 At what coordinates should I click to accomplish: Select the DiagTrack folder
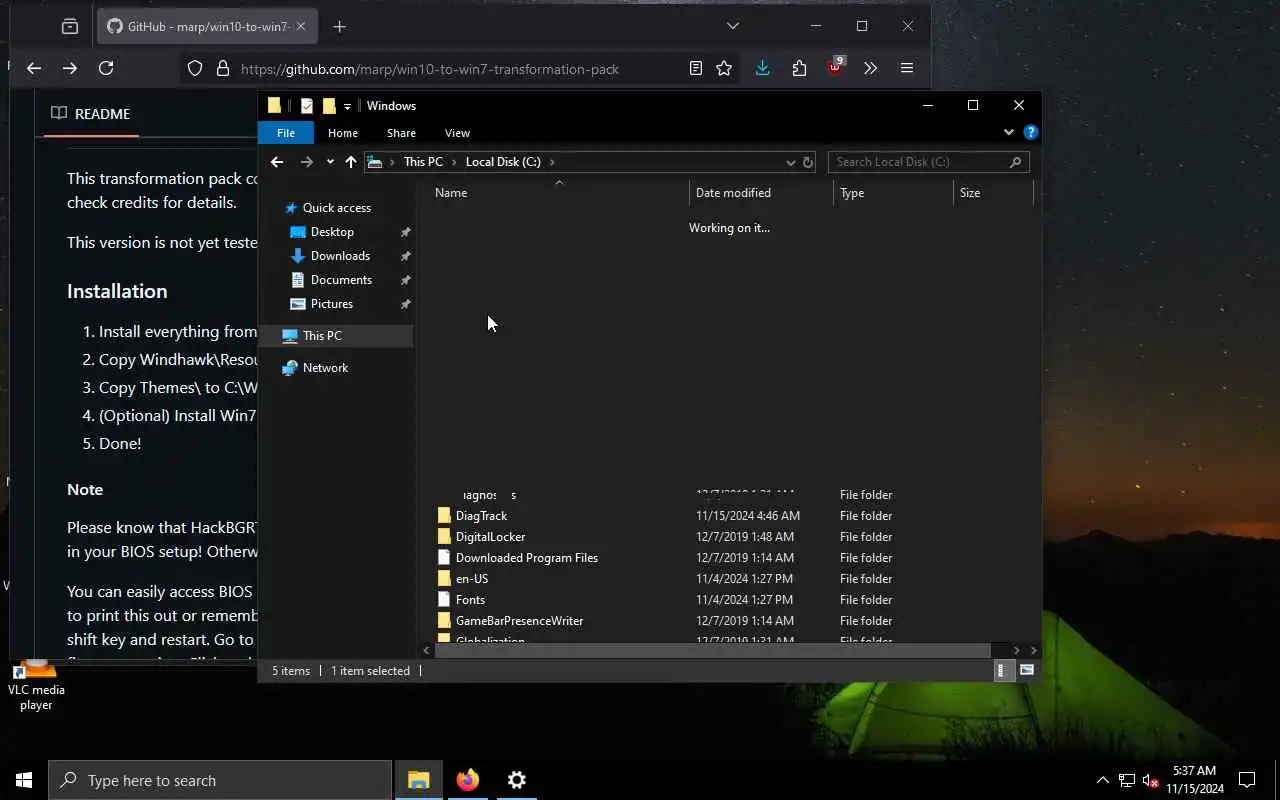[481, 516]
